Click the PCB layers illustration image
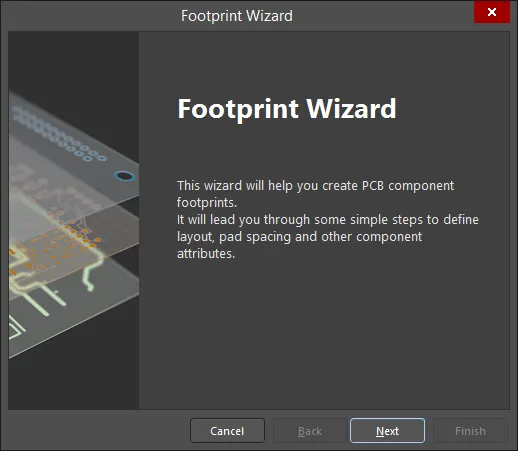This screenshot has height=451, width=518. pyautogui.click(x=74, y=220)
